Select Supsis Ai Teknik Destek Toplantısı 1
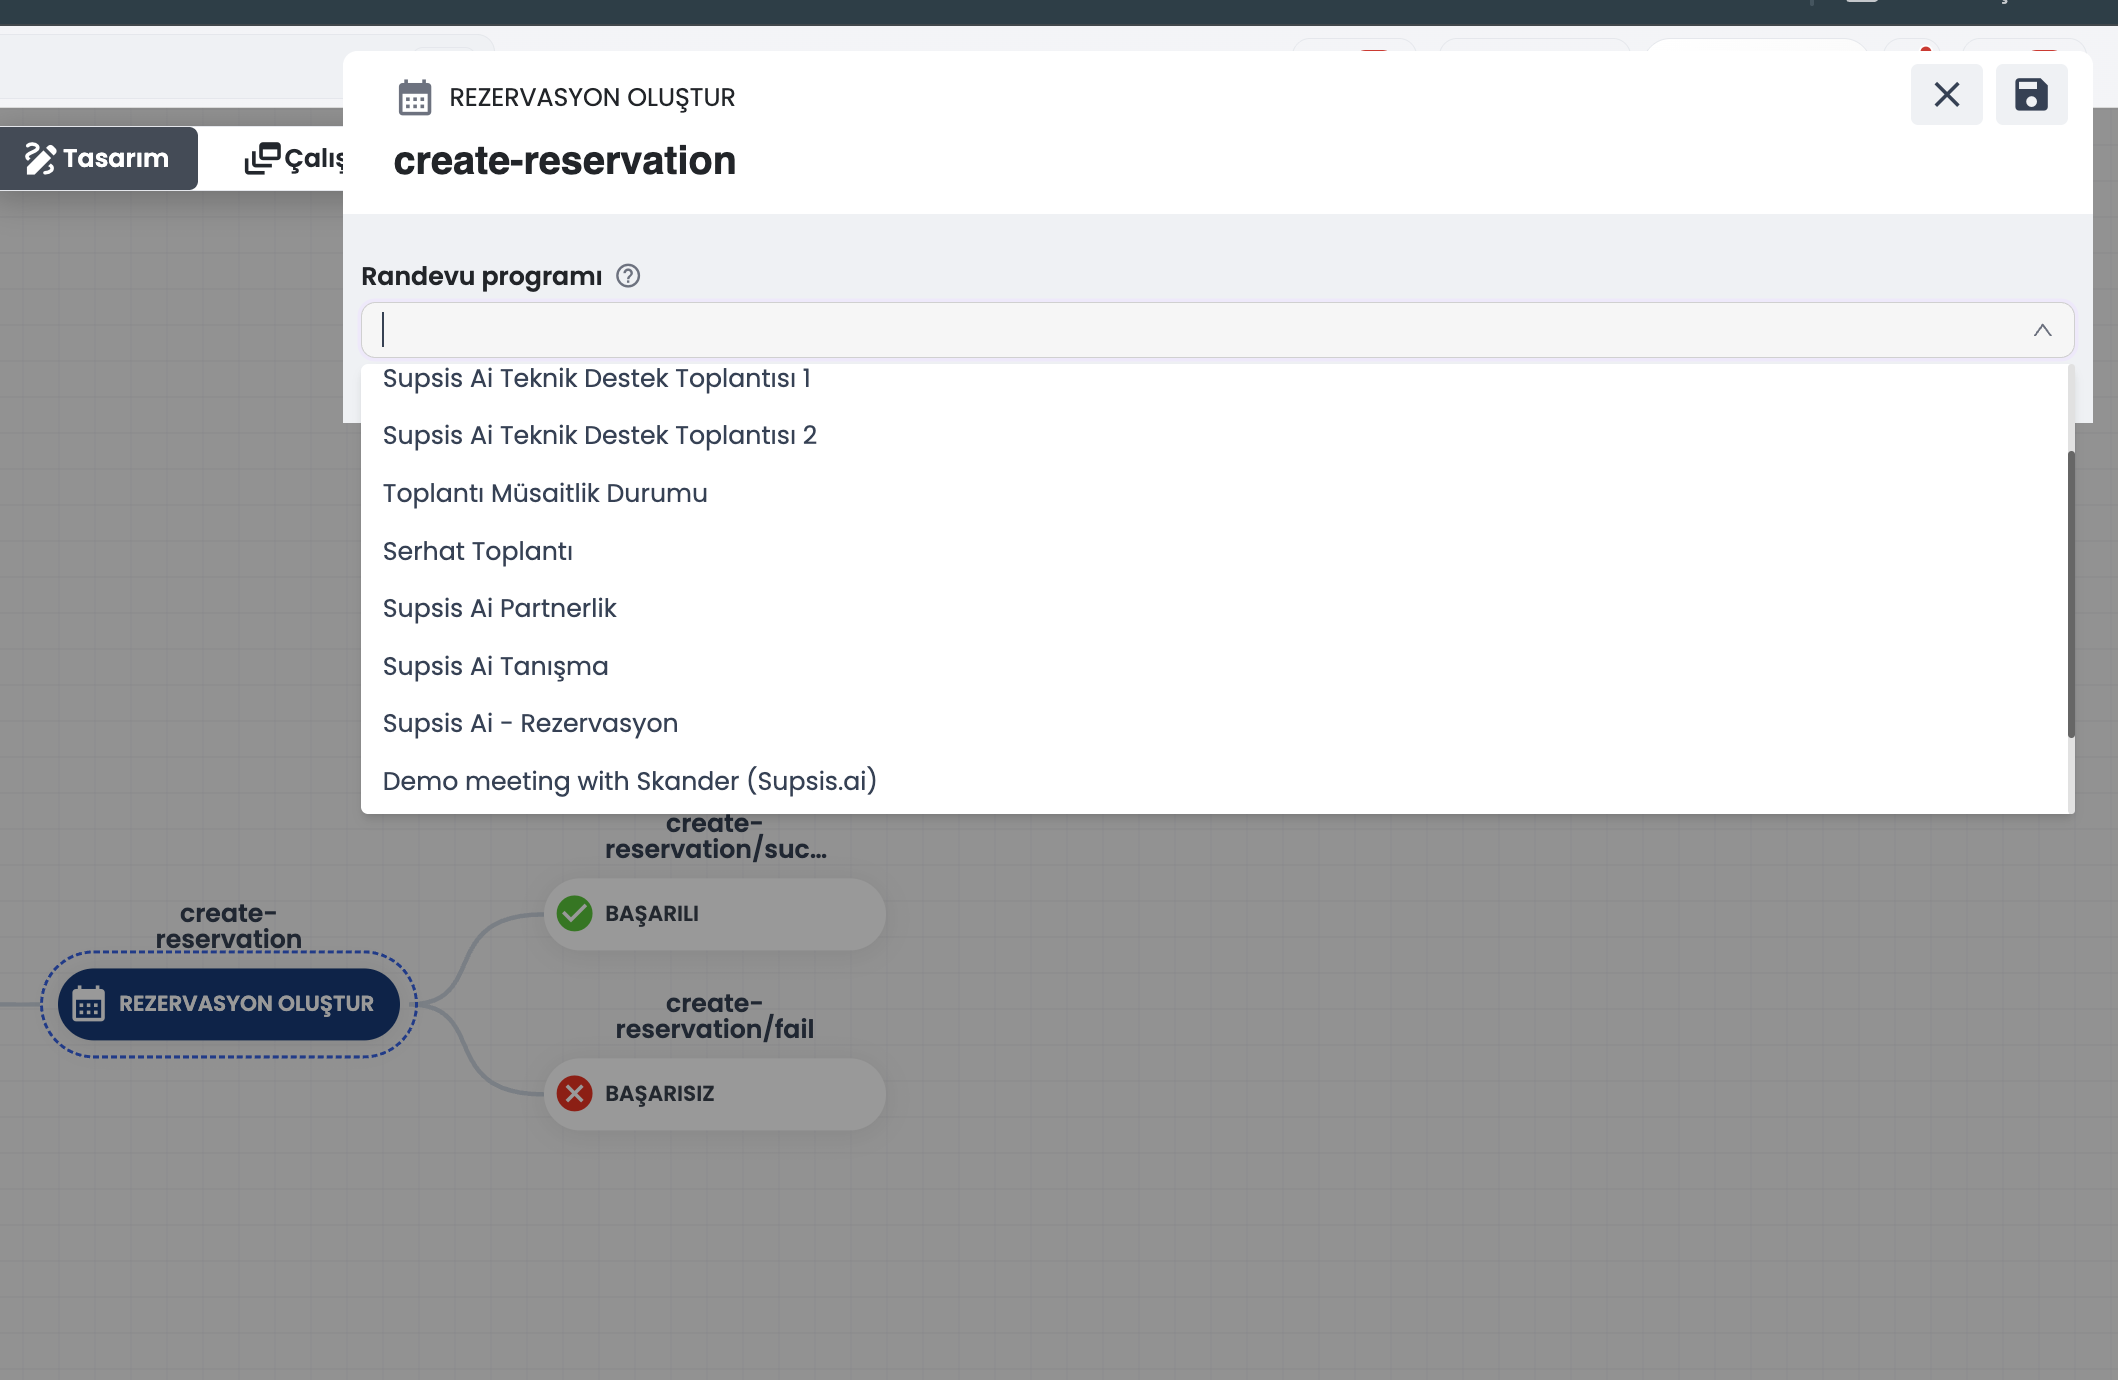This screenshot has width=2118, height=1380. (x=1214, y=379)
